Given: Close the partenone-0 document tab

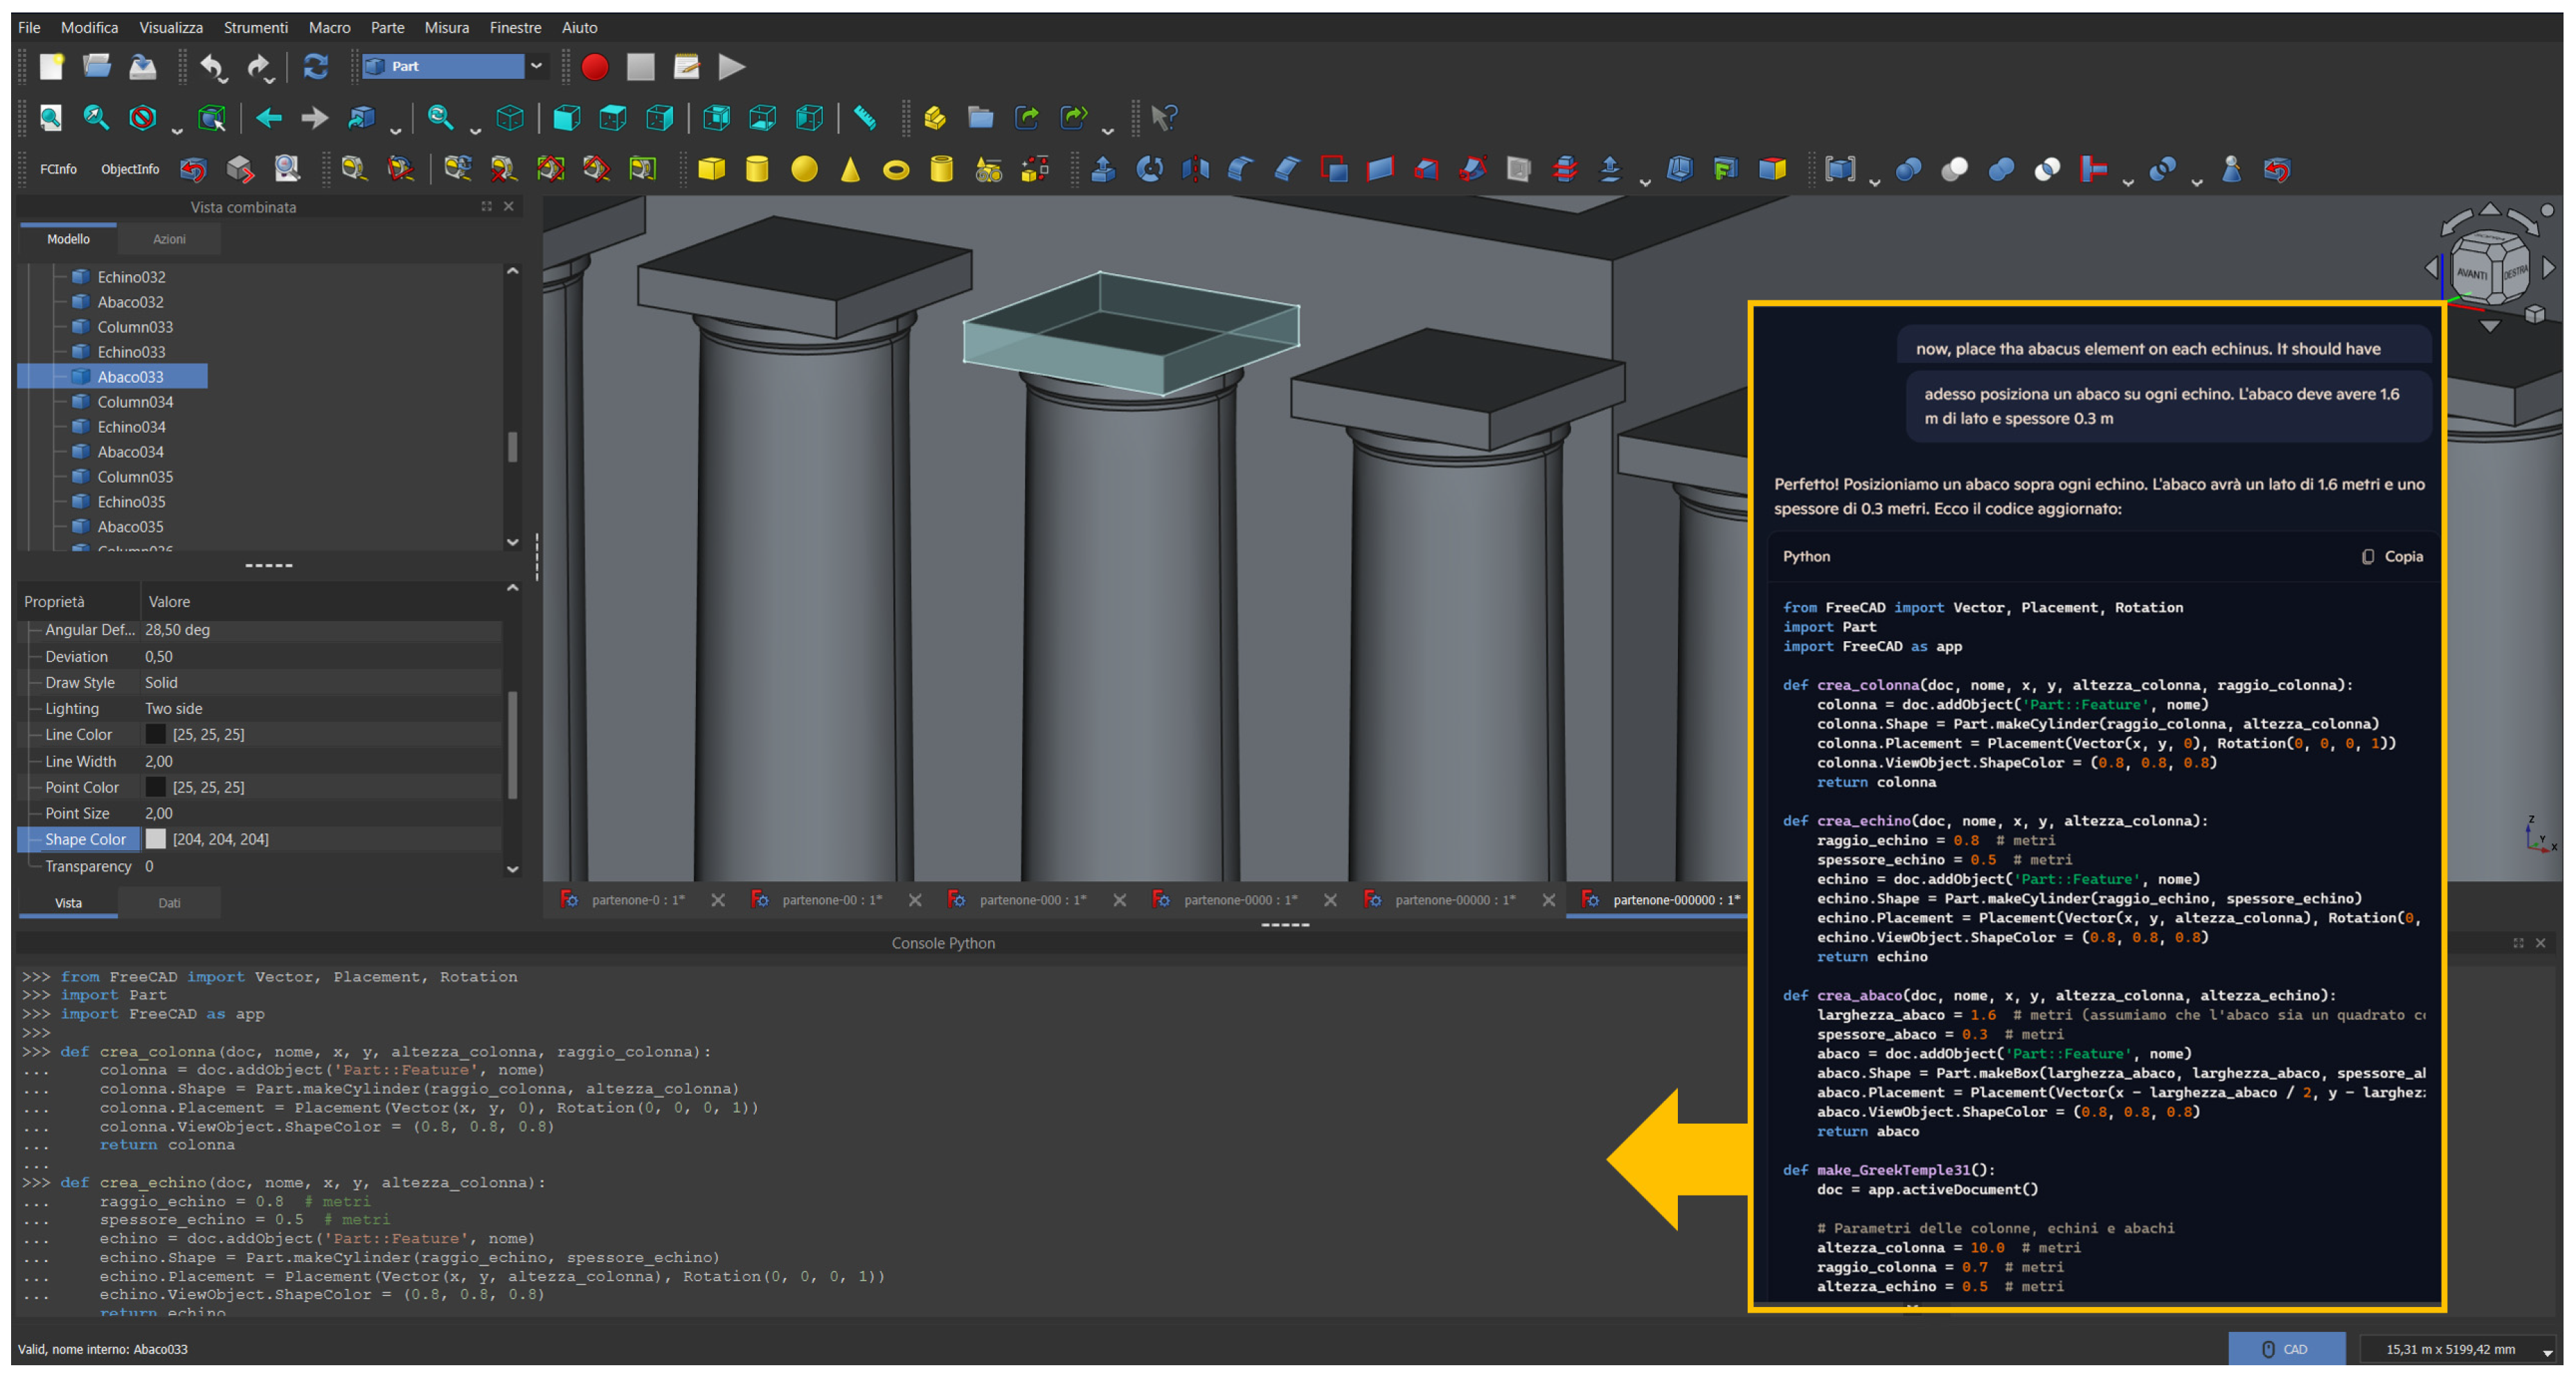Looking at the screenshot, I should pyautogui.click(x=717, y=900).
